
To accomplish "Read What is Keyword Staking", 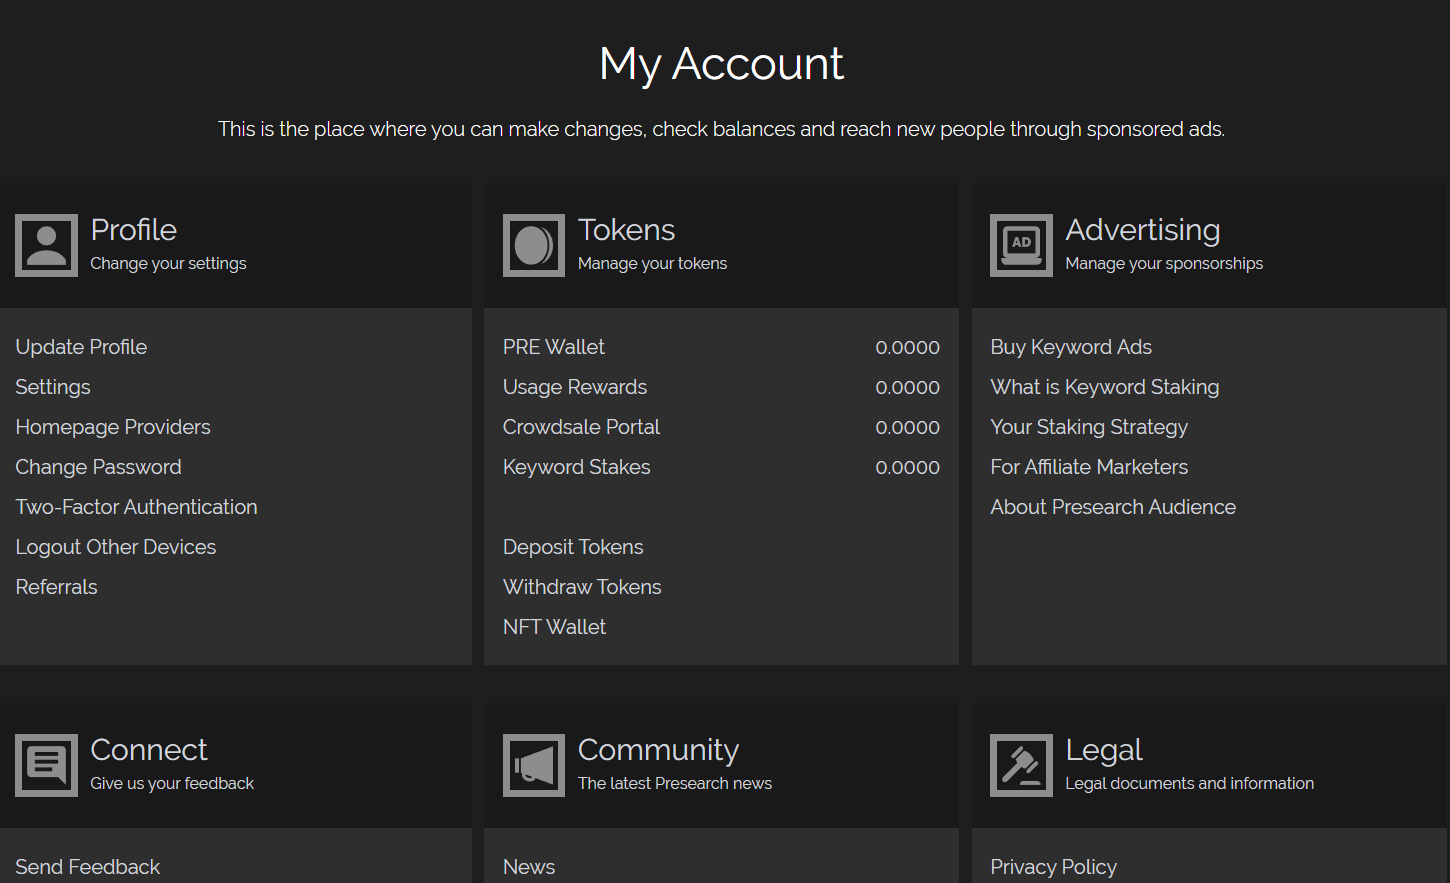I will click(x=1105, y=387).
